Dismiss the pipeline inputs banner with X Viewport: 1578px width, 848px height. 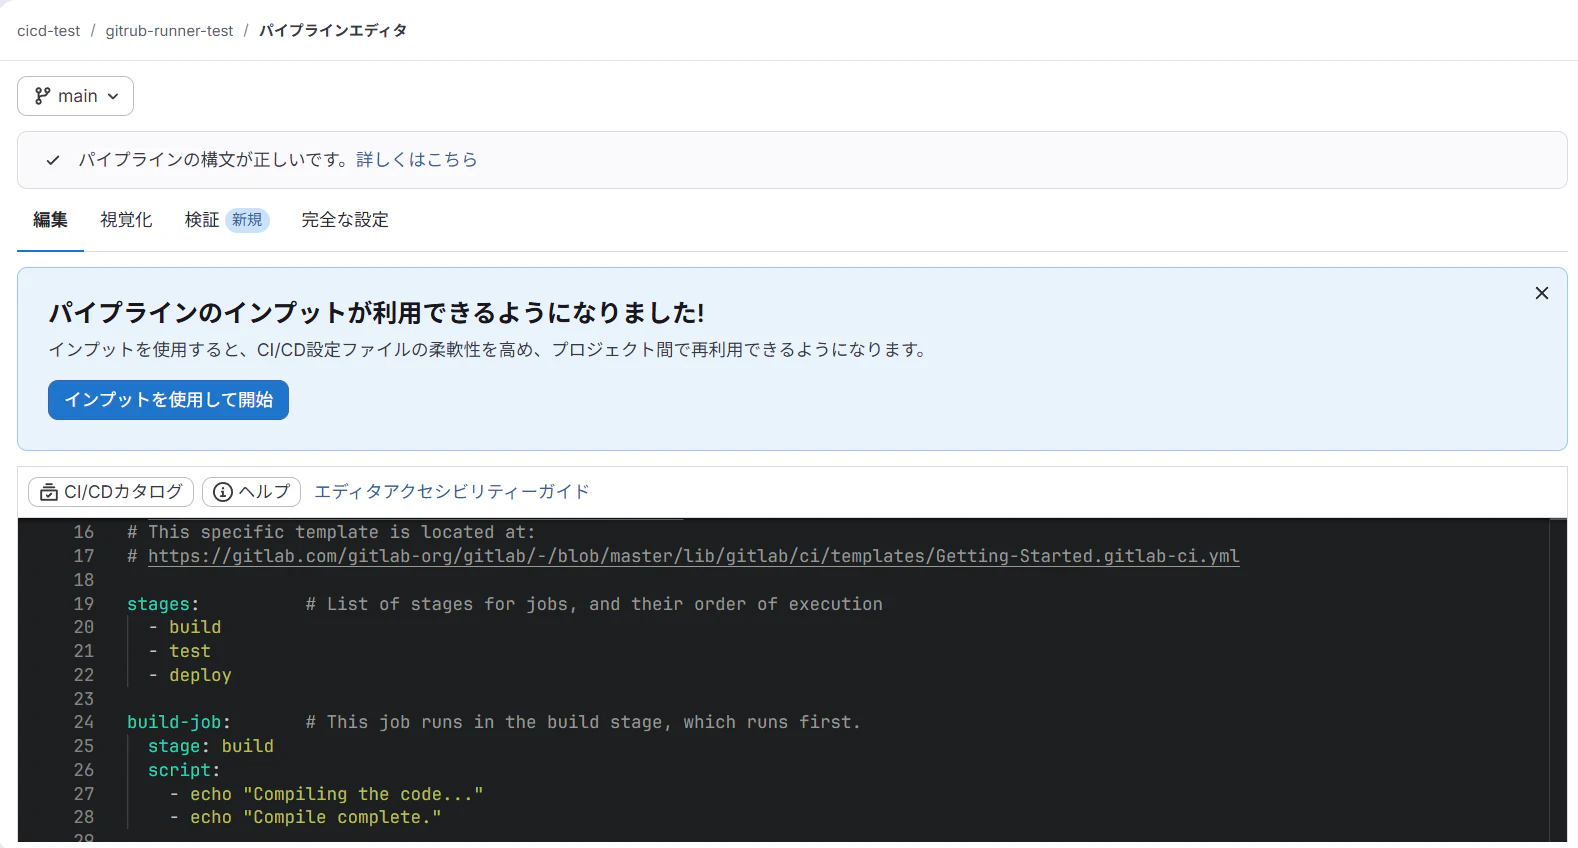[x=1542, y=293]
